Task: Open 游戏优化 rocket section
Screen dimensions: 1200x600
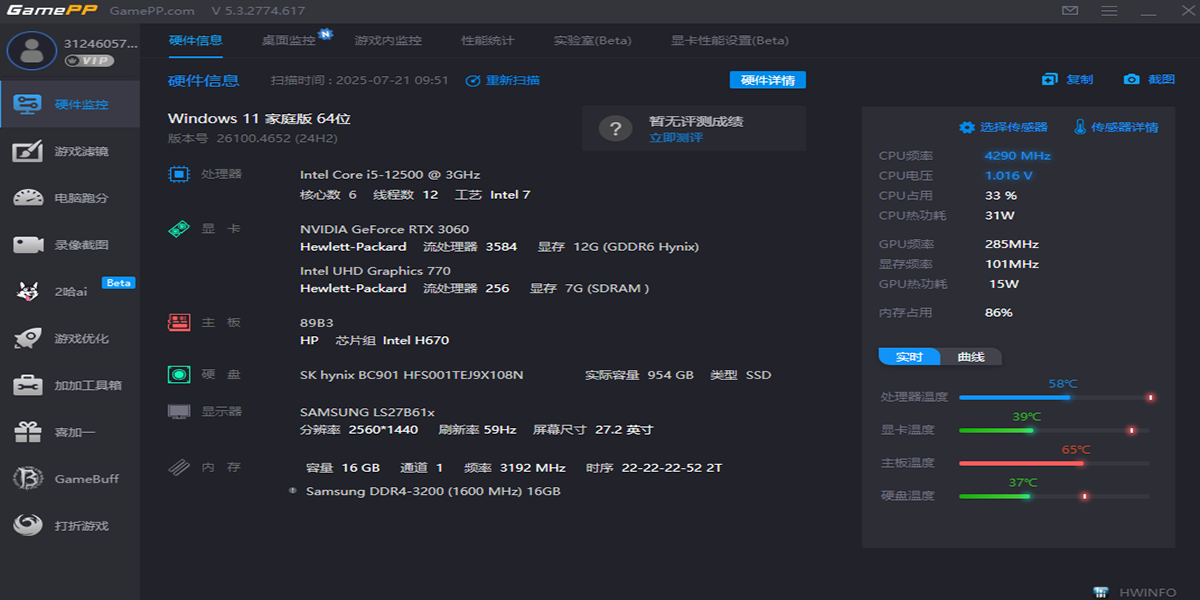Action: [x=70, y=338]
